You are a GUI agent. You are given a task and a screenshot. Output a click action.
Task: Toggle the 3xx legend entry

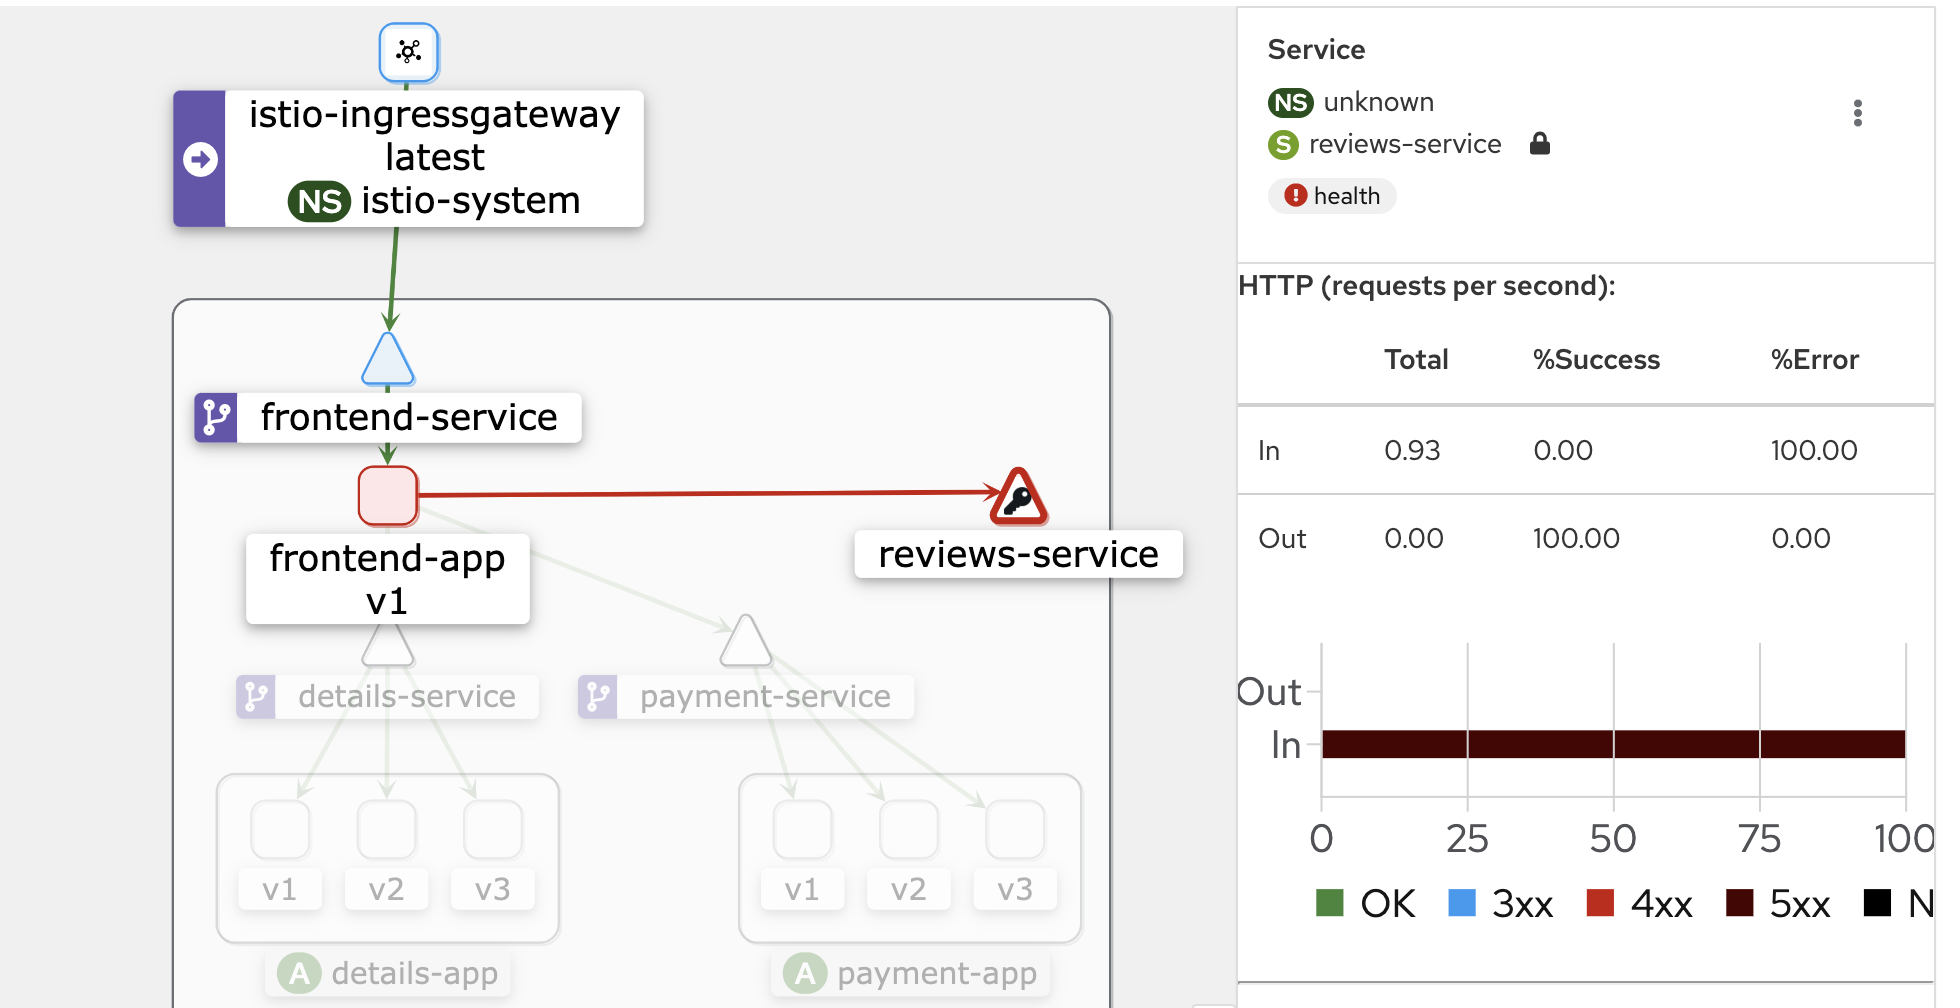1501,903
